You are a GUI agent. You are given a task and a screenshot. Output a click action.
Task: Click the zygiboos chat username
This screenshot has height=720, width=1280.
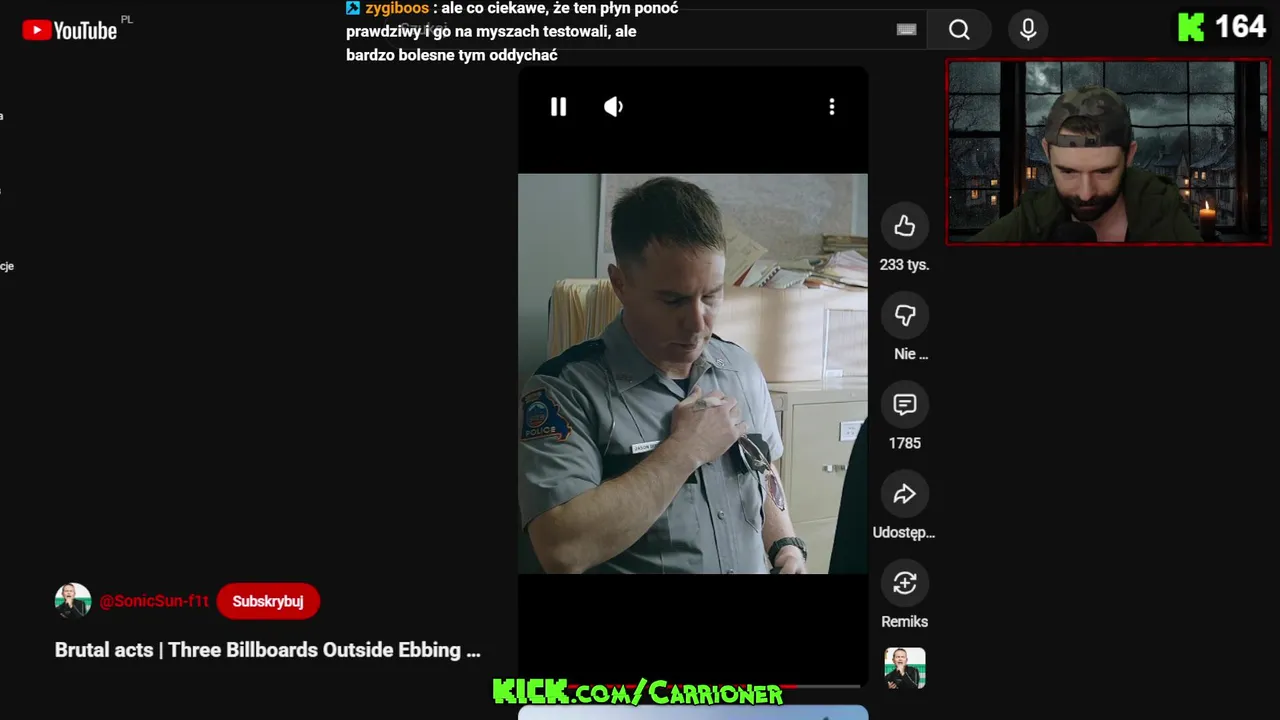pyautogui.click(x=397, y=8)
